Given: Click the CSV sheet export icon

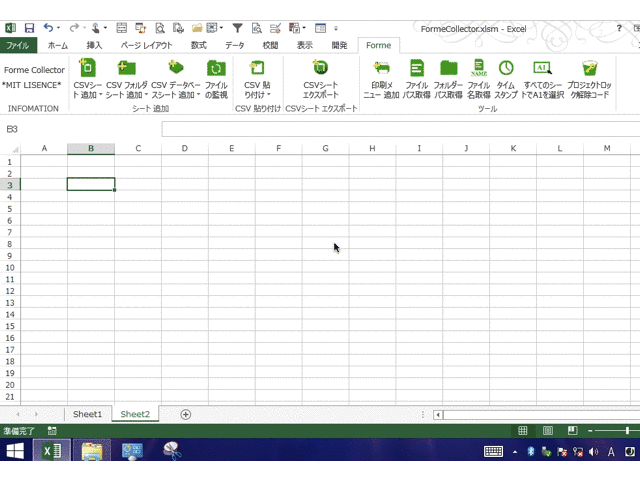Looking at the screenshot, I should tap(320, 69).
